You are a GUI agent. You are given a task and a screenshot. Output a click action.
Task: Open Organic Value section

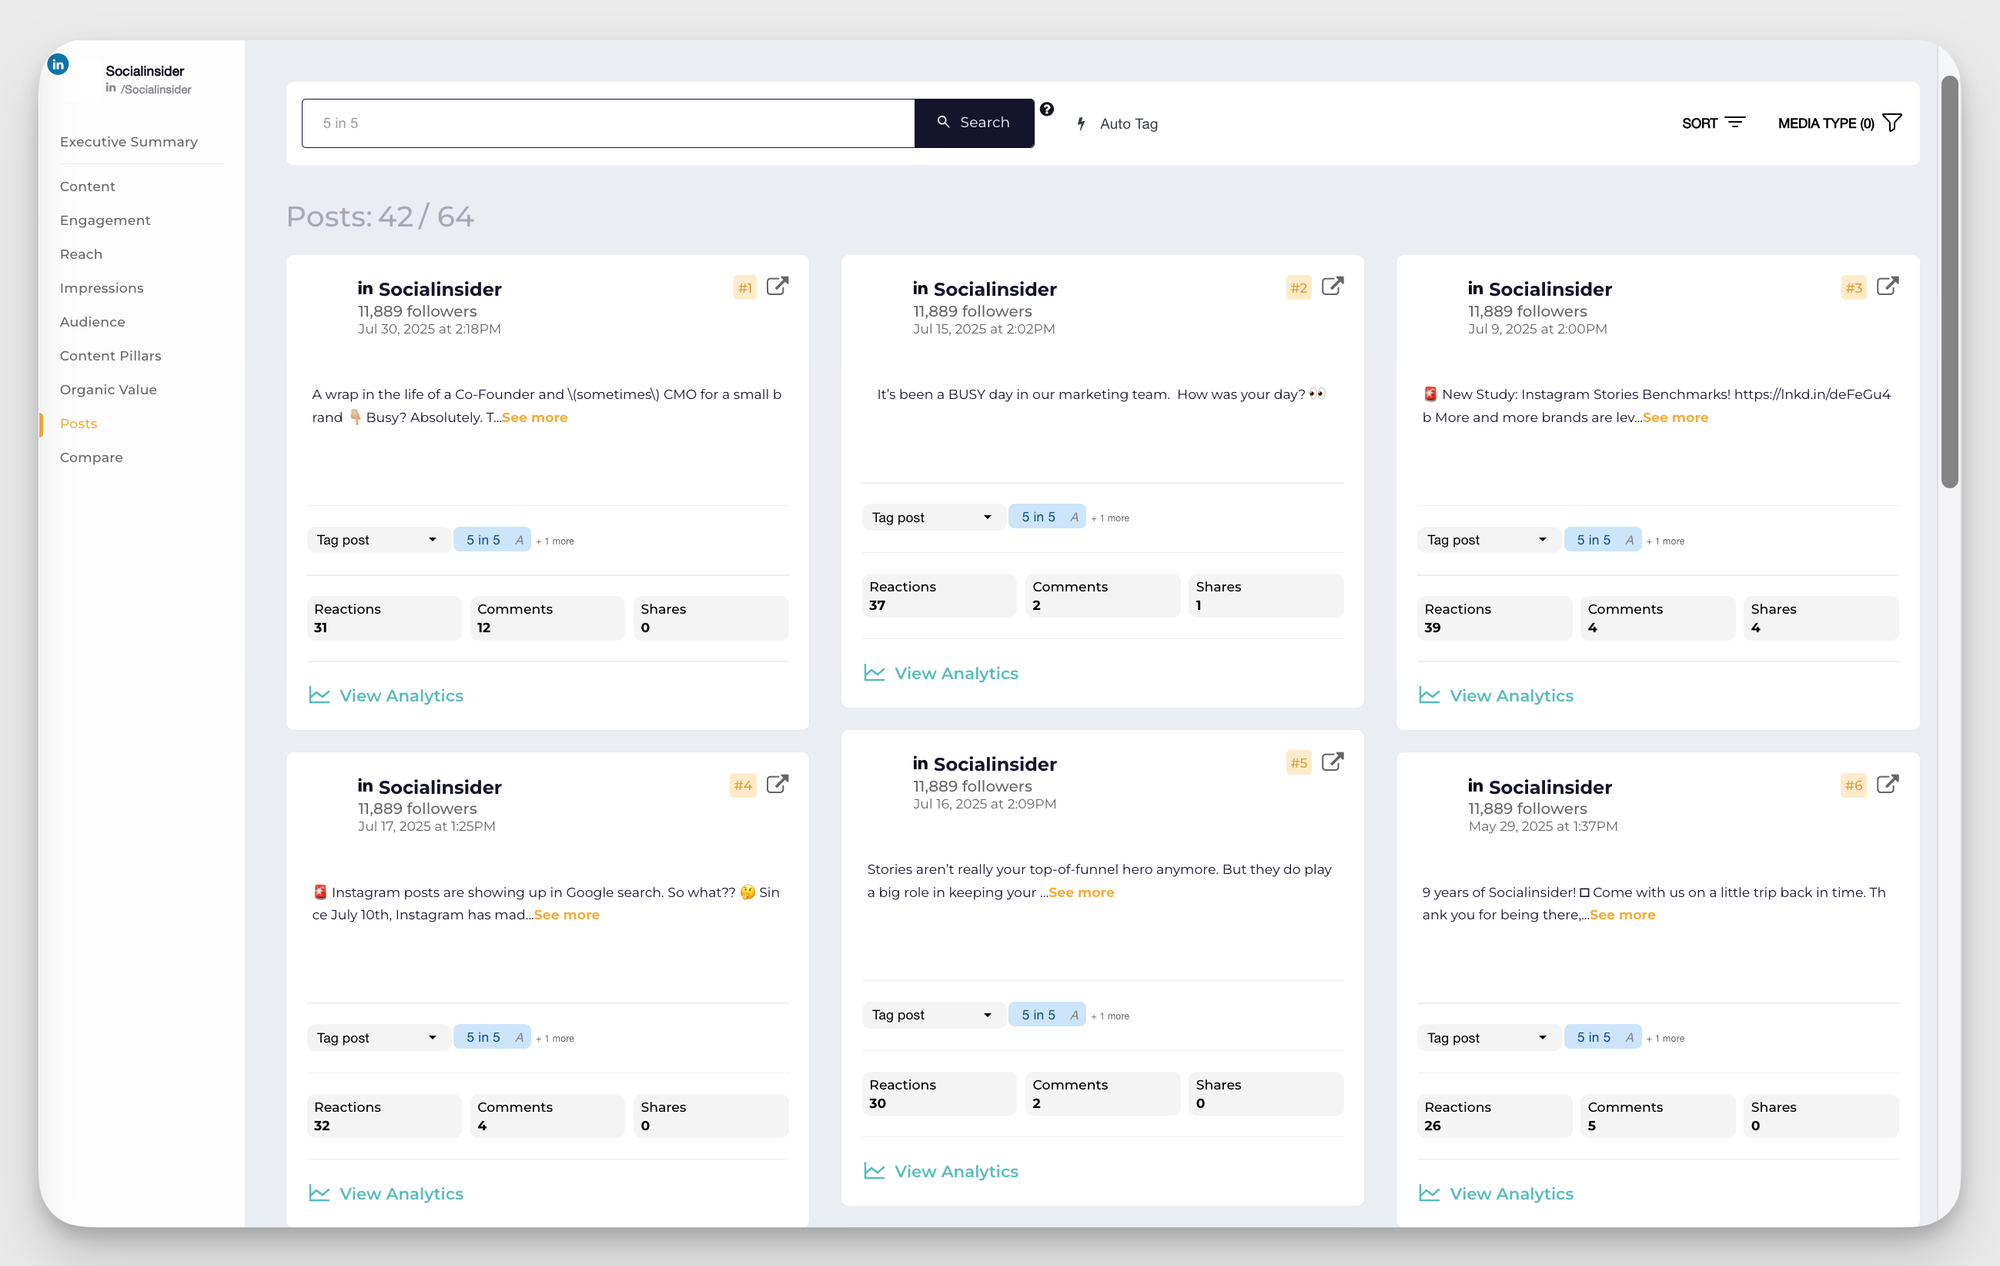(108, 390)
